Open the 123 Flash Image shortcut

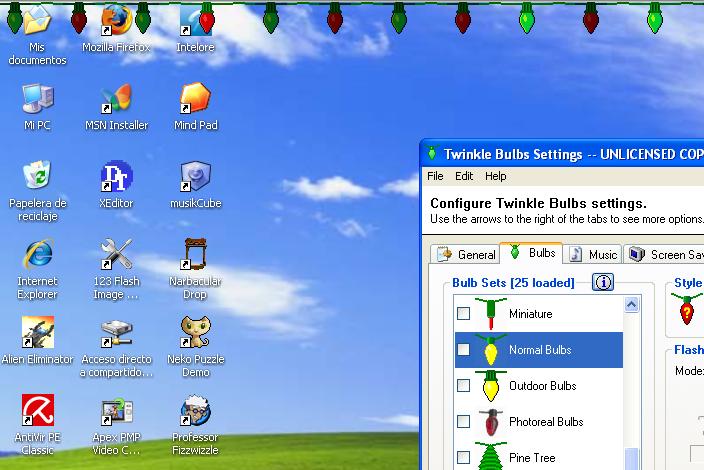(x=116, y=254)
